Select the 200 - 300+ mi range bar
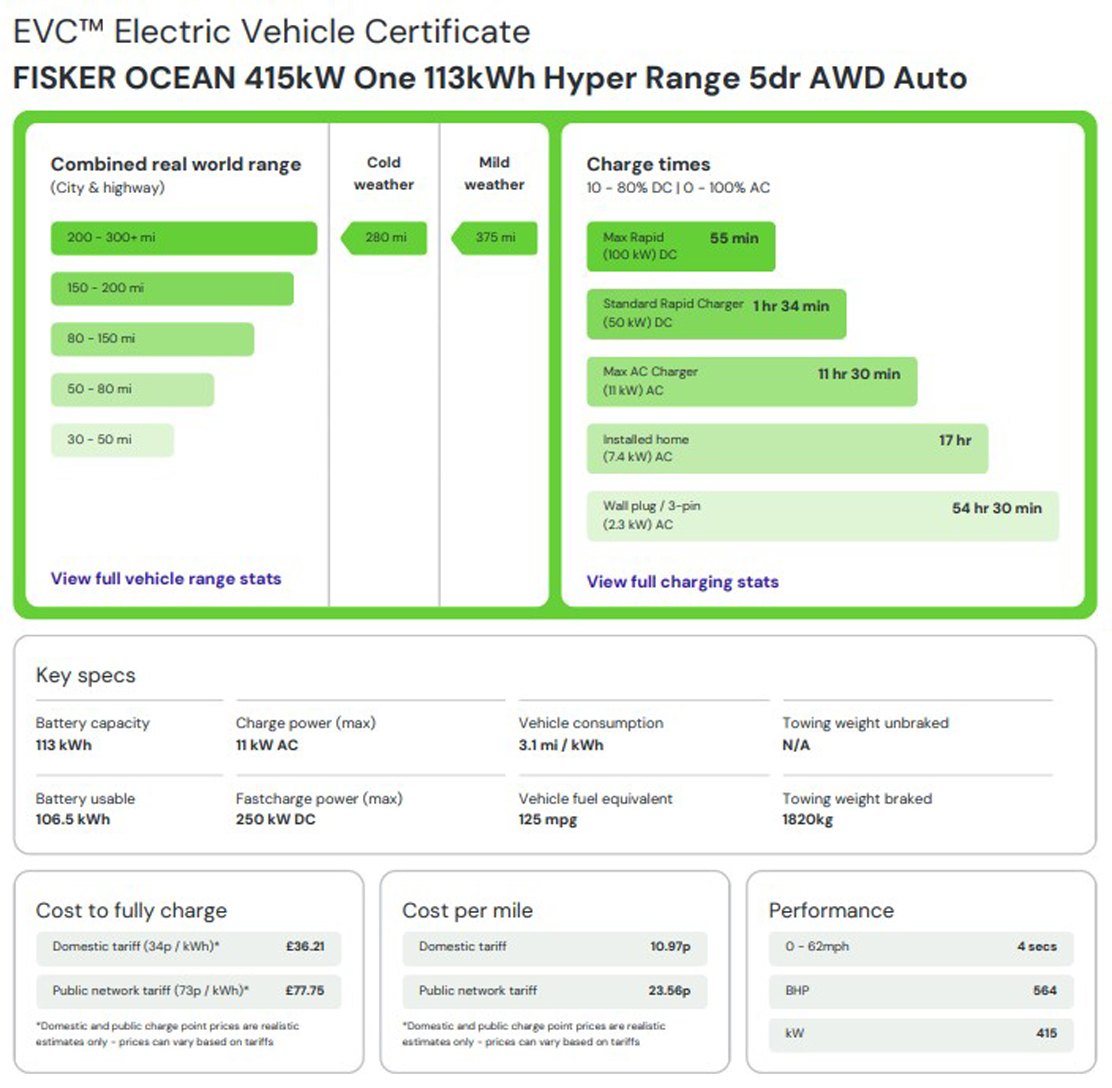The width and height of the screenshot is (1112, 1088). coord(184,238)
